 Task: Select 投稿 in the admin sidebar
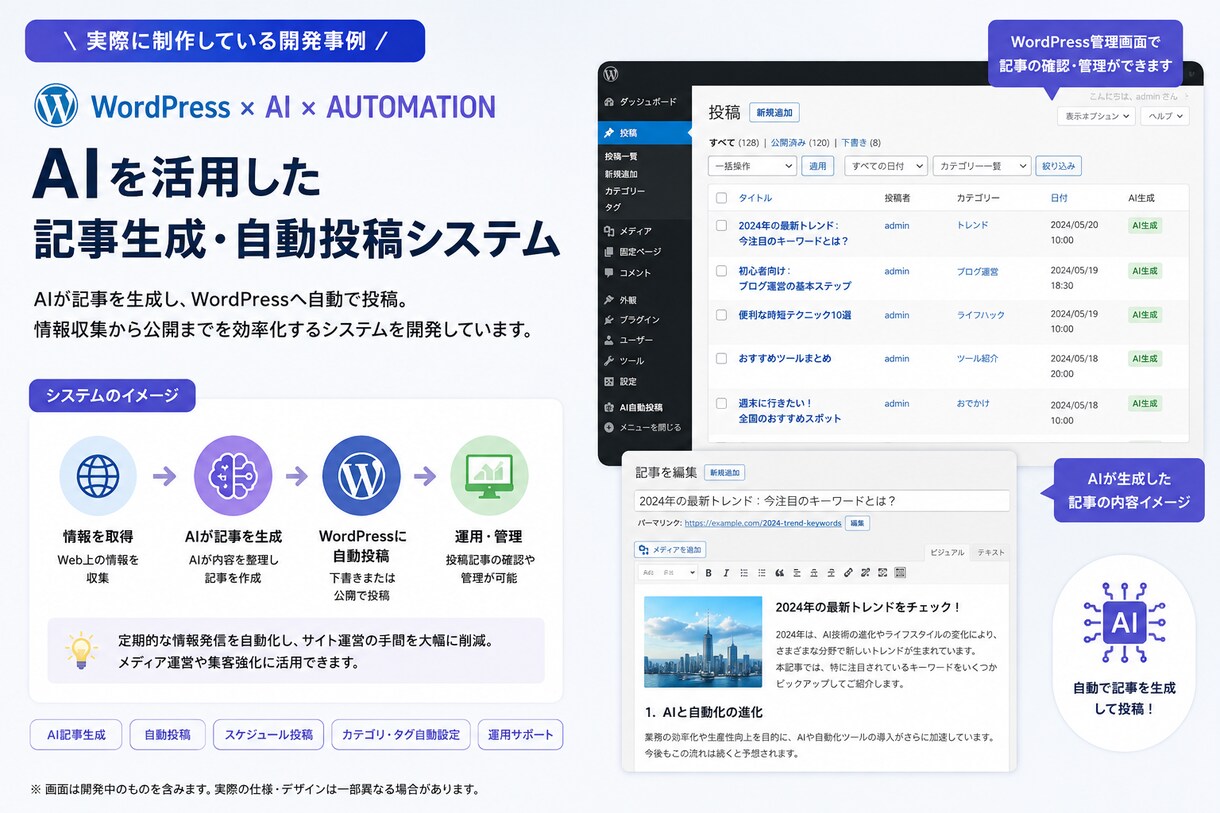(x=646, y=133)
